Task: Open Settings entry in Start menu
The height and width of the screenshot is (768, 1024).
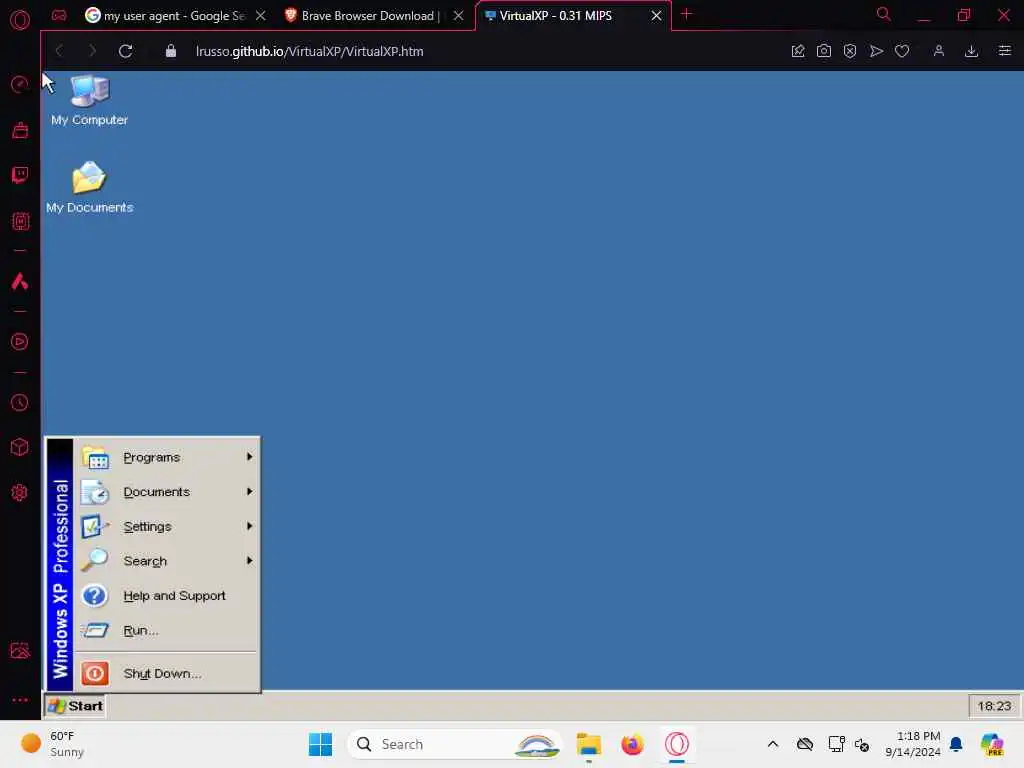Action: [167, 526]
